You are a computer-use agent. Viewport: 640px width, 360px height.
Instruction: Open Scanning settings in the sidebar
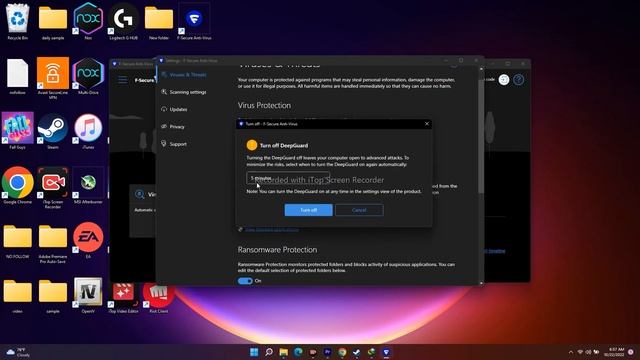188,92
